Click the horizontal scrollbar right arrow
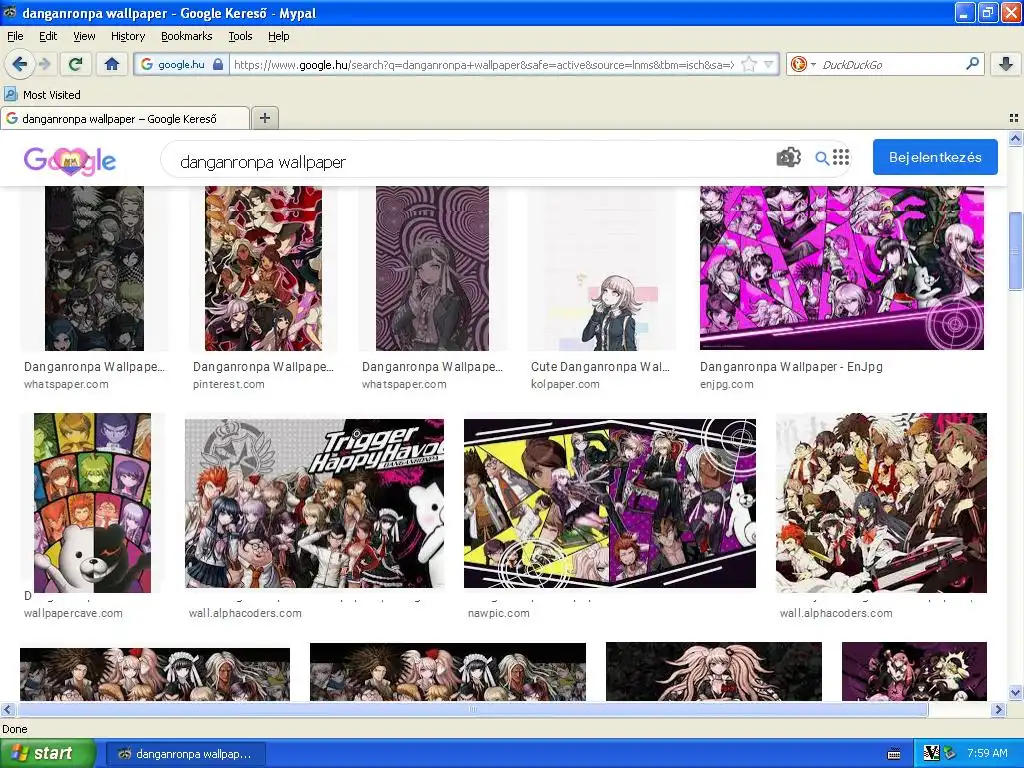 click(x=999, y=709)
